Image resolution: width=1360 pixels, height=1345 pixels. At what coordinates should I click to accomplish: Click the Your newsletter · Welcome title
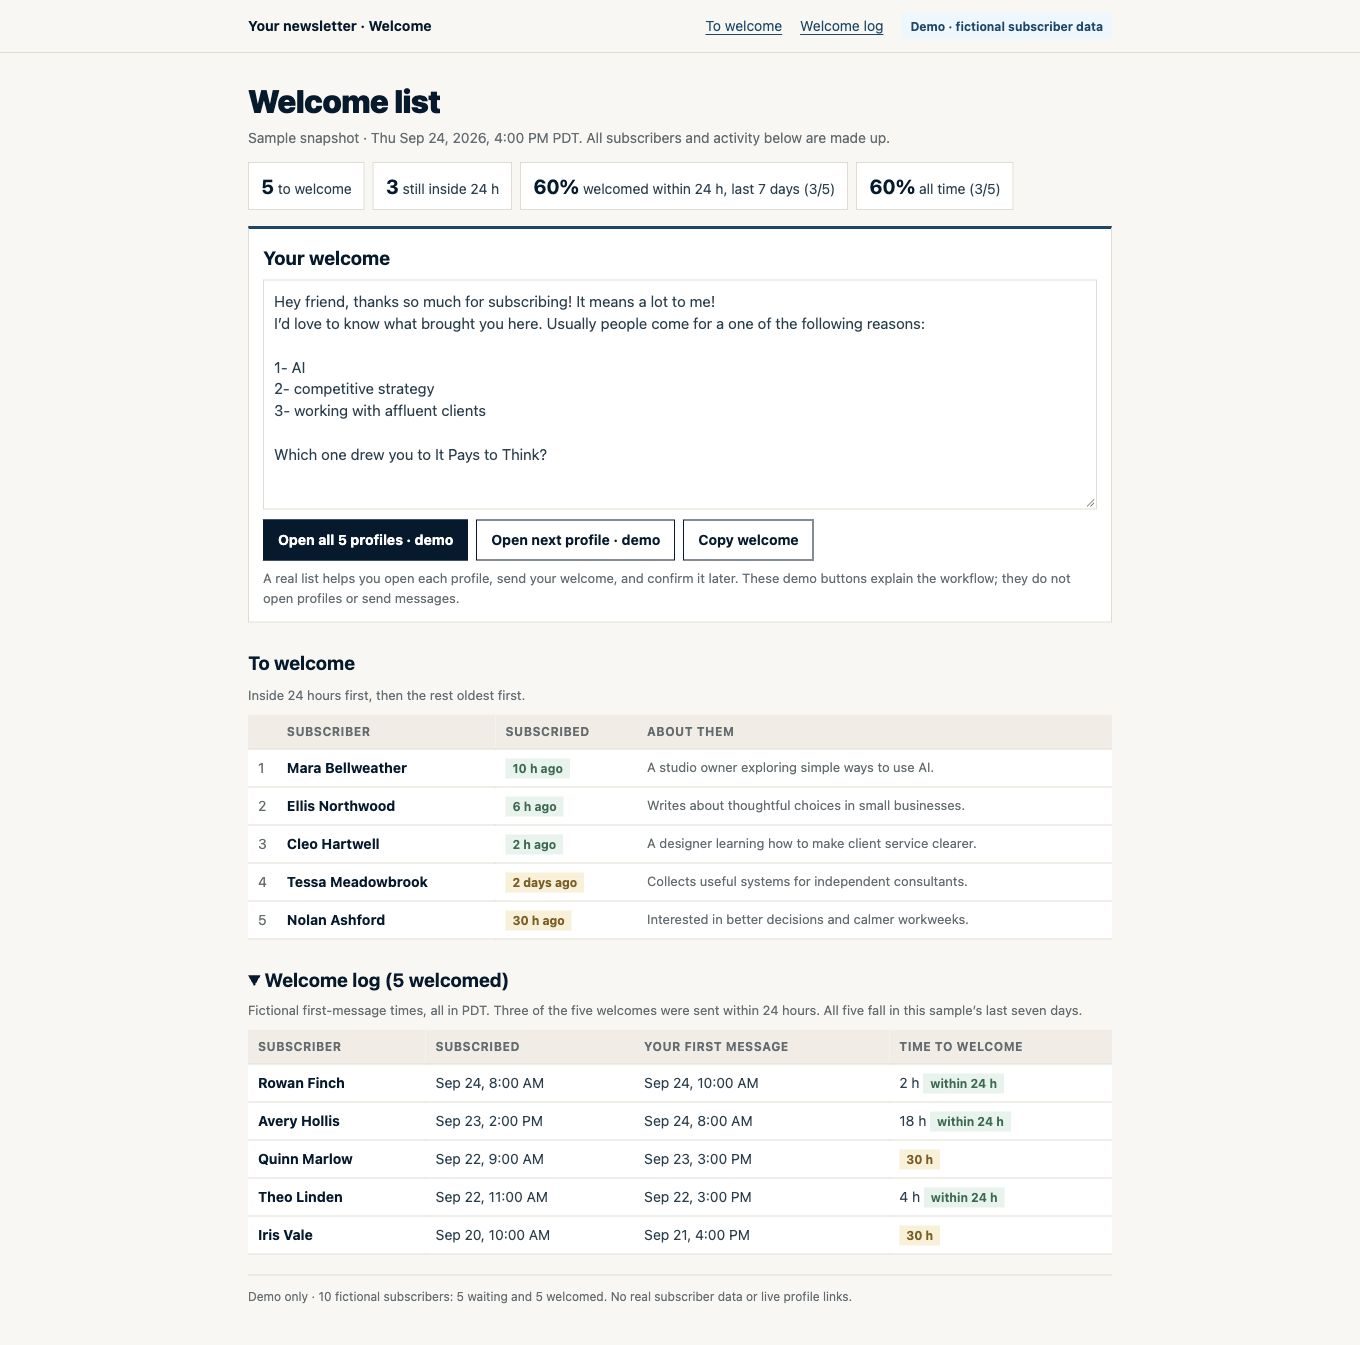click(x=340, y=27)
